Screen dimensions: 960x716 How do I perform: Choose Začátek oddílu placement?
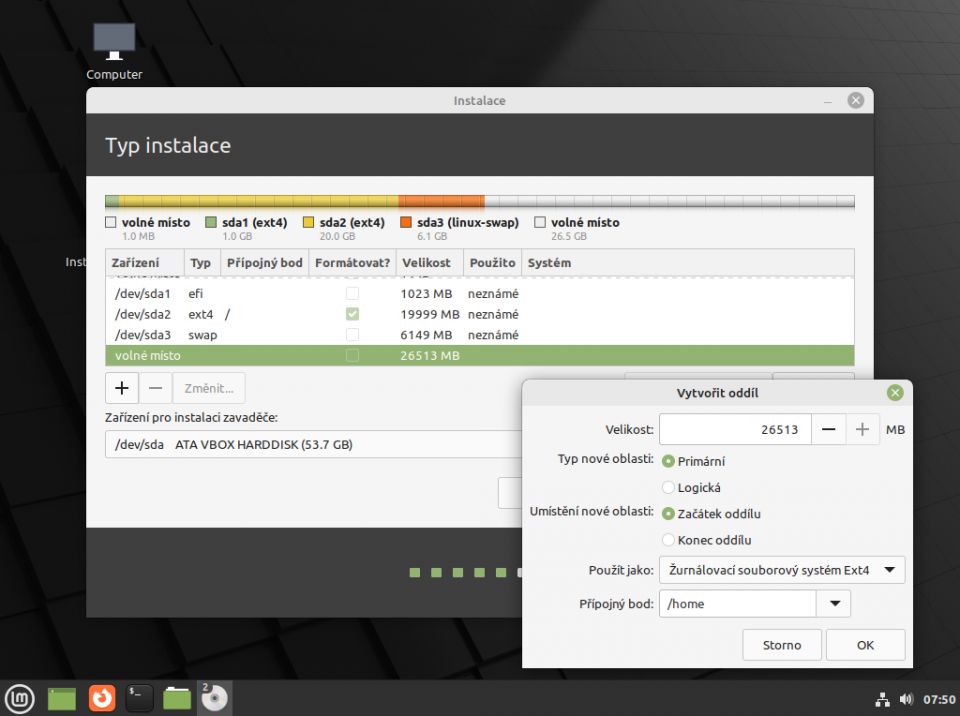pyautogui.click(x=711, y=514)
